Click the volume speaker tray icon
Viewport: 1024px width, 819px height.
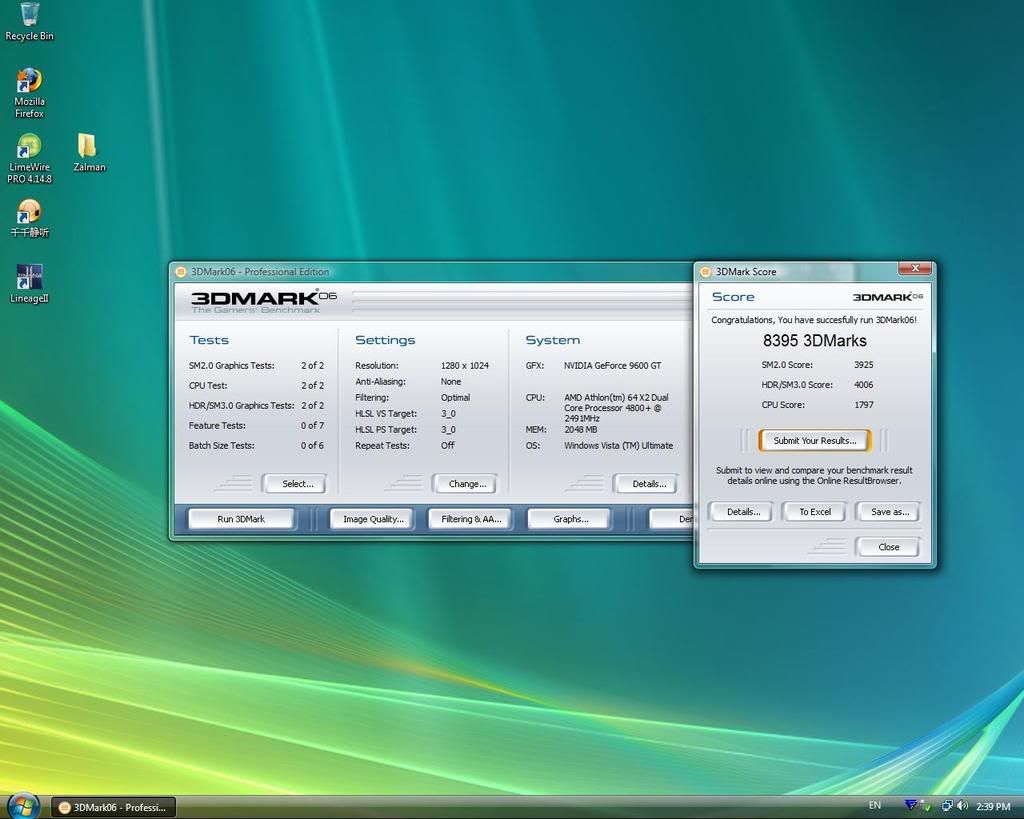pos(962,806)
